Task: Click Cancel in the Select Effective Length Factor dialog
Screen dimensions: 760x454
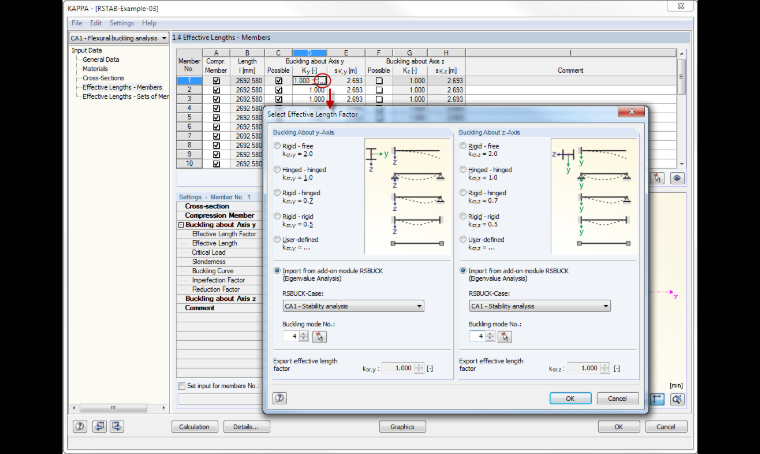Action: pyautogui.click(x=617, y=398)
